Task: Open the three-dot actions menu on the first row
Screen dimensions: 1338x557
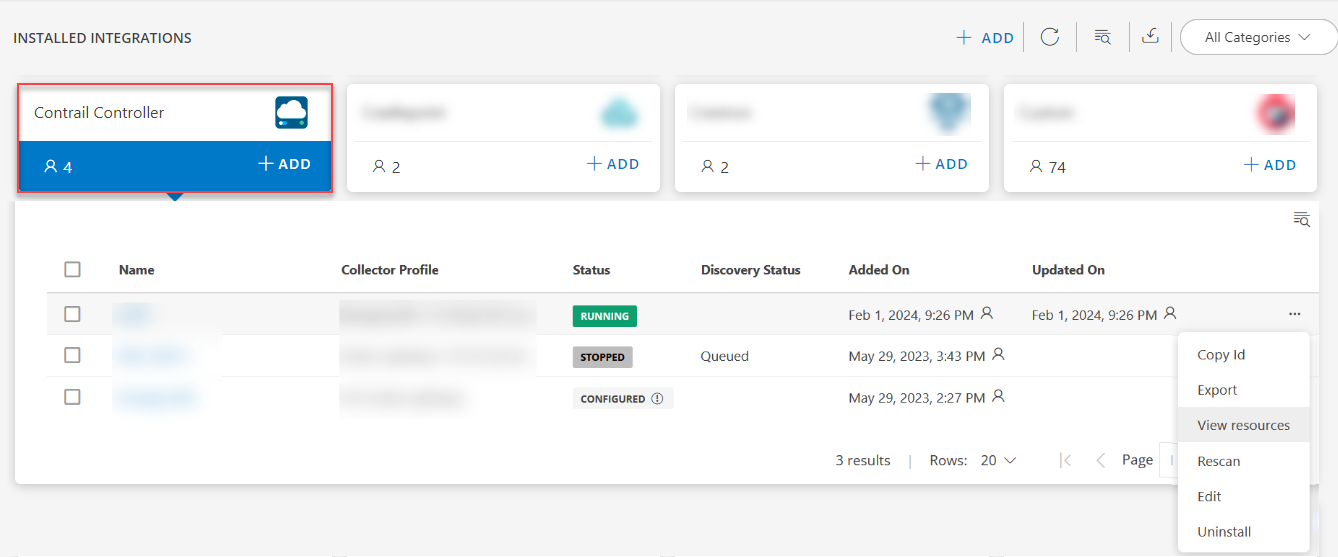Action: tap(1295, 315)
